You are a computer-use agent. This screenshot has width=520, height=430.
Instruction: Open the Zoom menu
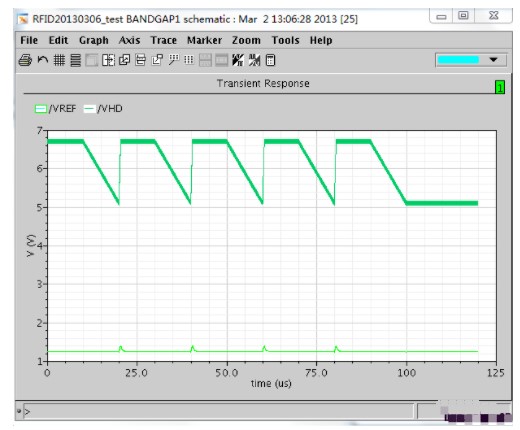246,40
